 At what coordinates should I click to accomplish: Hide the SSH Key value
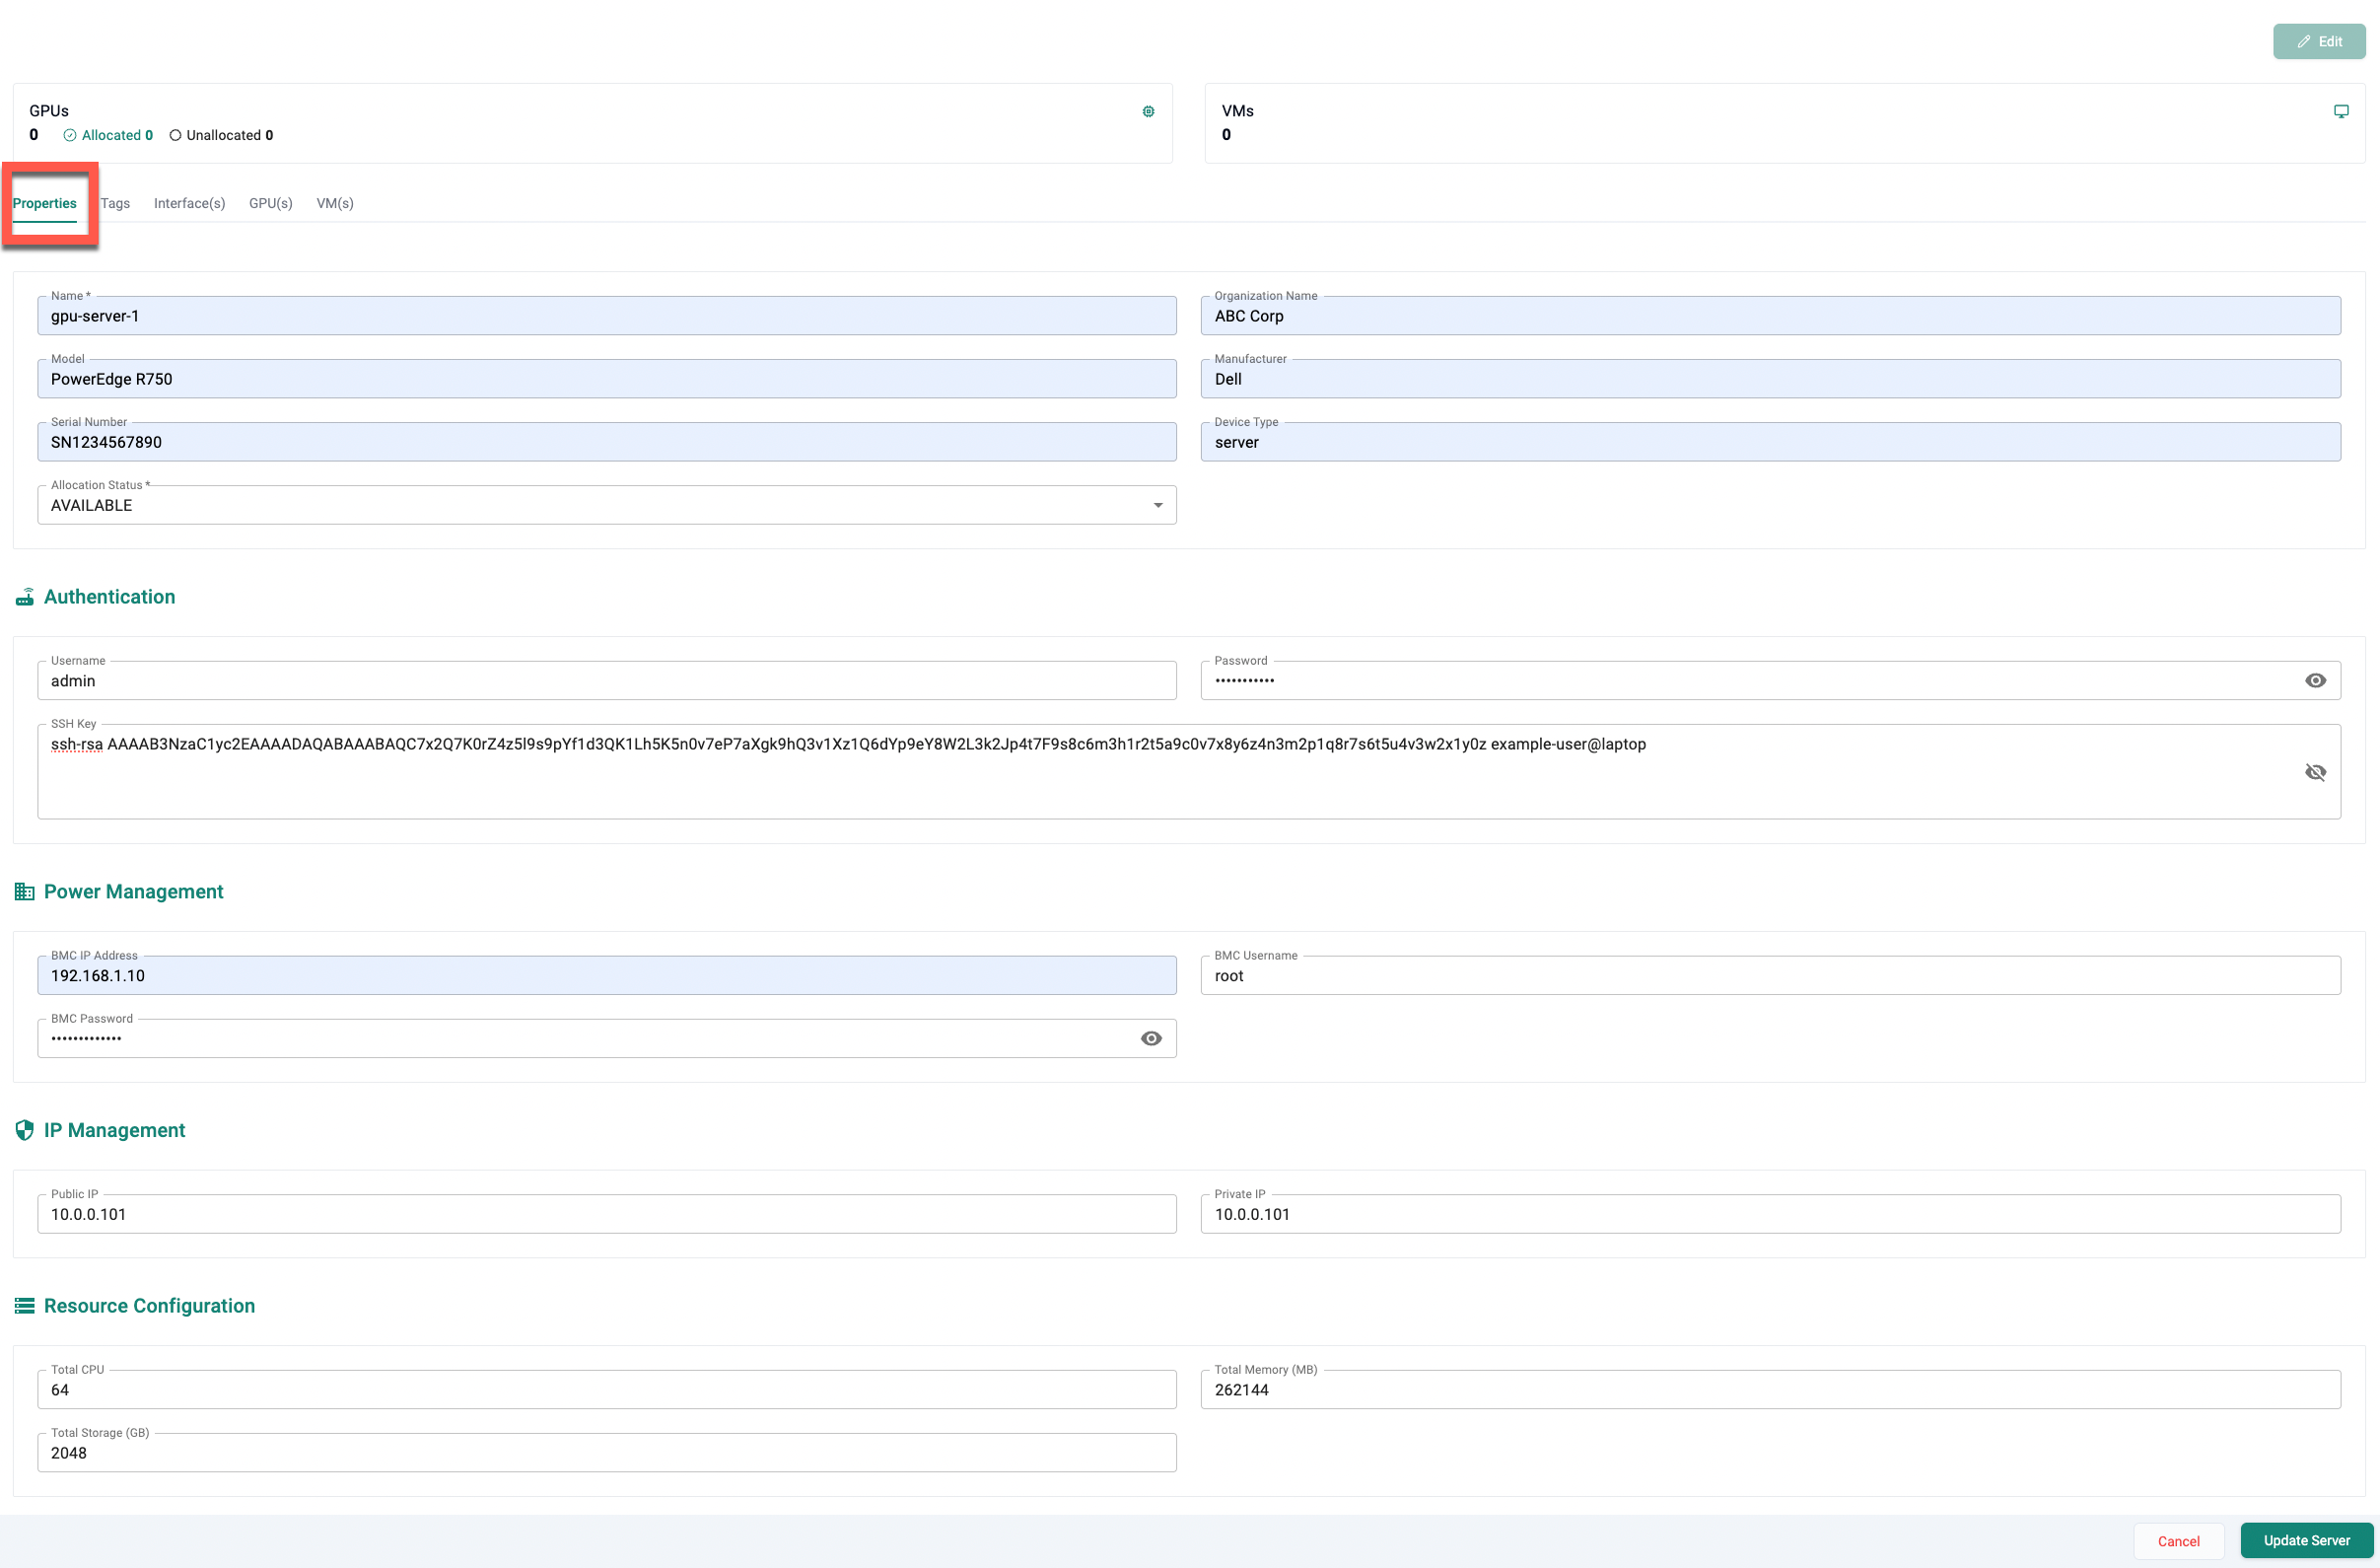click(x=2314, y=772)
